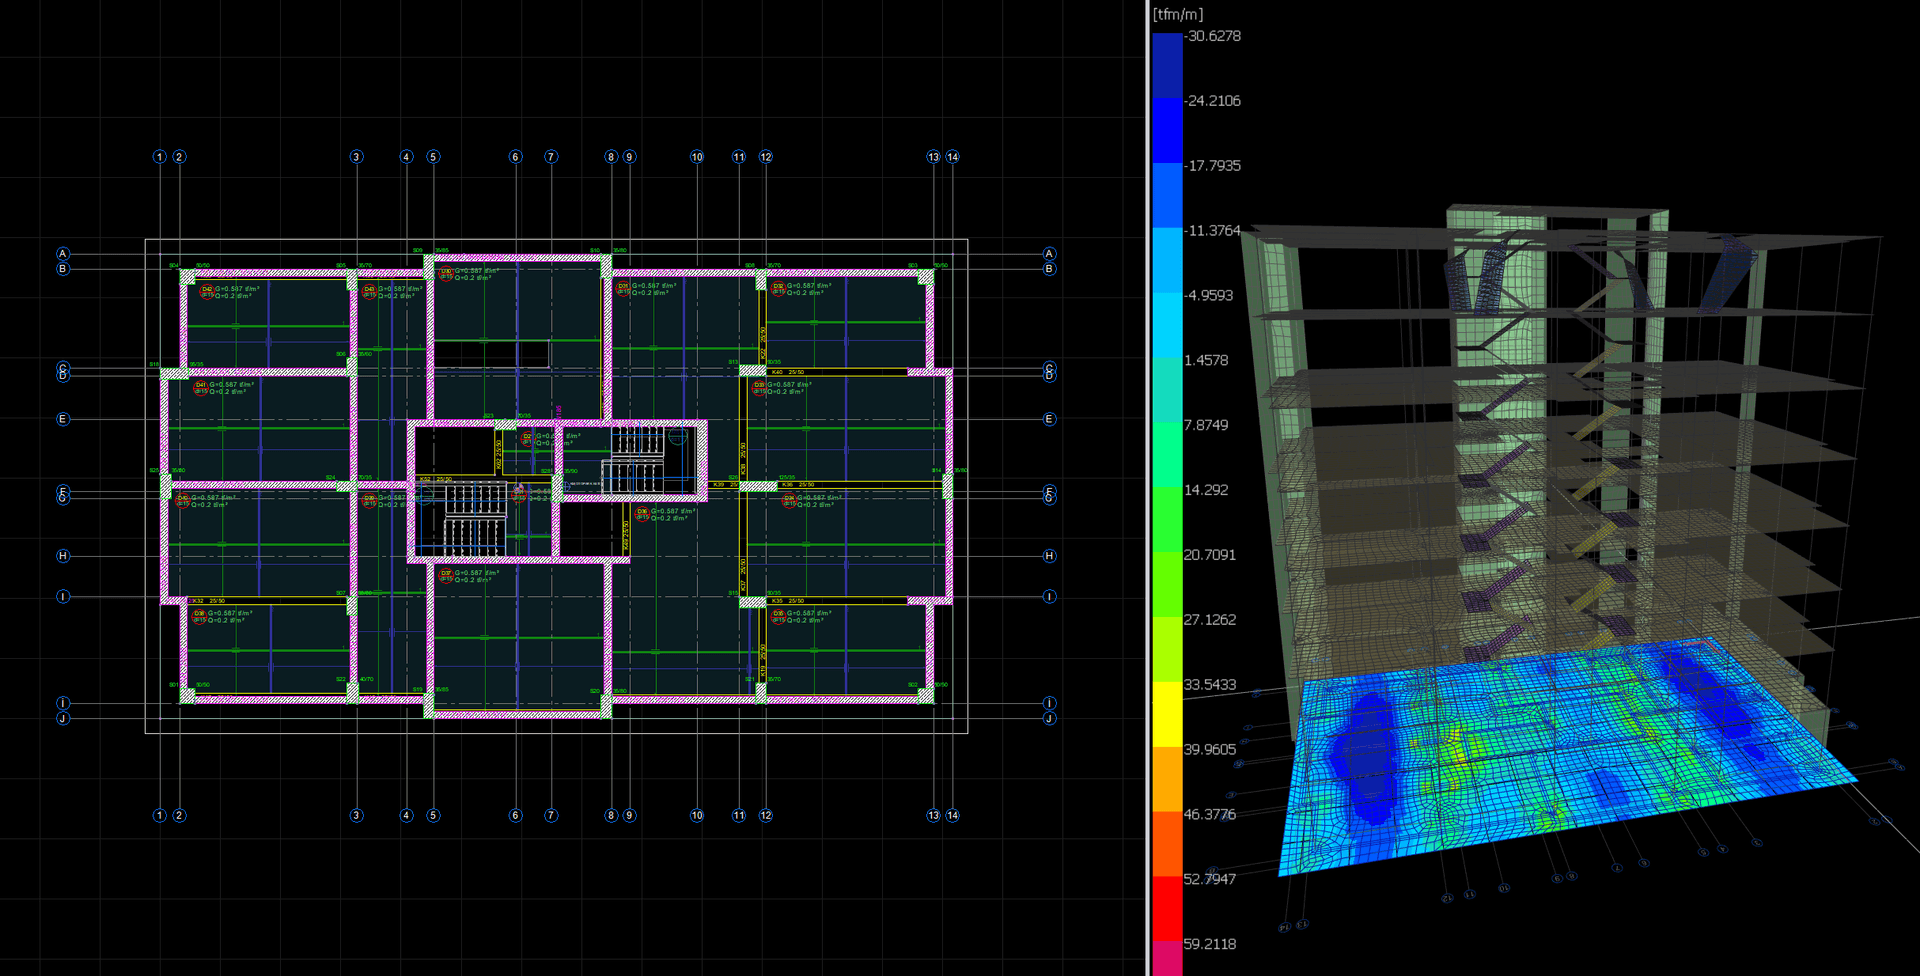The height and width of the screenshot is (976, 1920).
Task: Select axis bubble E right of the plan
Action: (1049, 419)
